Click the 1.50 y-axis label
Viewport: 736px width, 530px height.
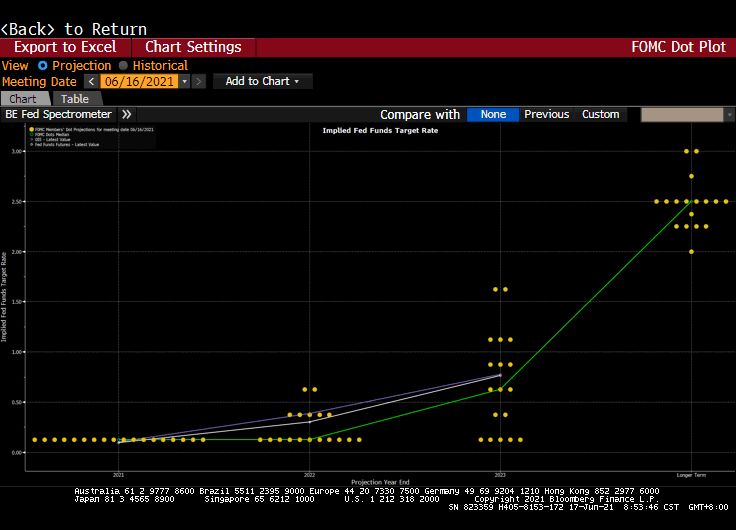tap(17, 302)
